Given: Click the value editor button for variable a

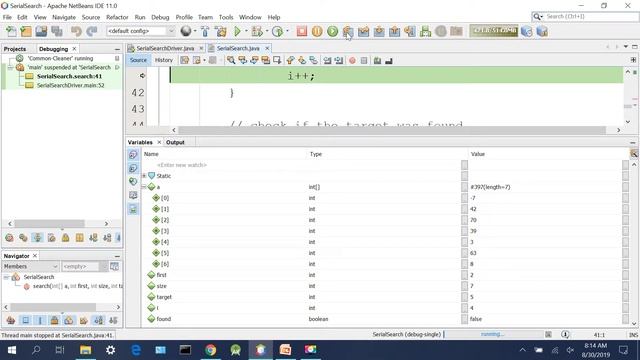Looking at the screenshot, I should [x=625, y=187].
